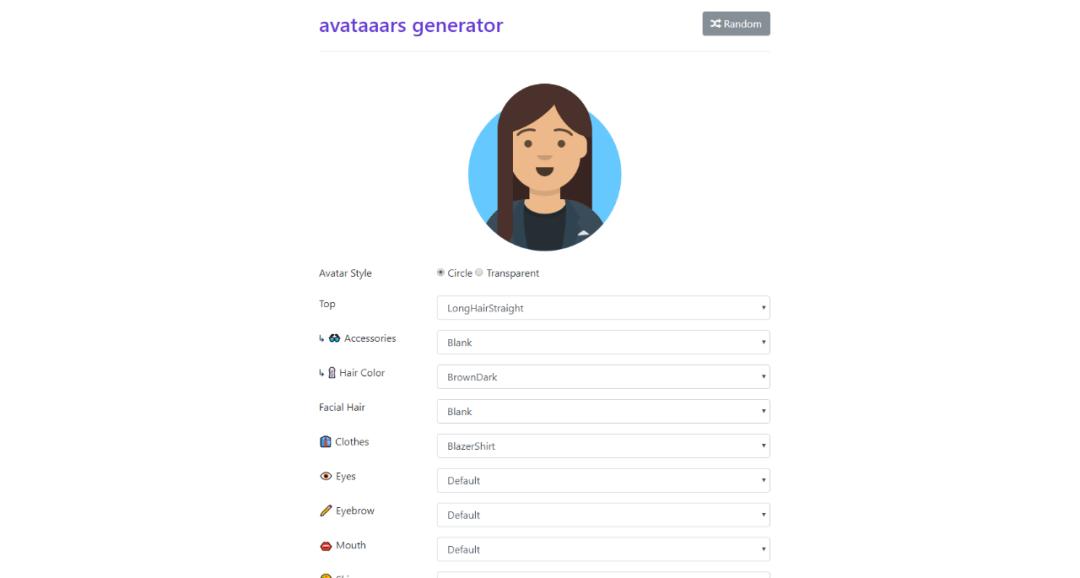Viewport: 1080px width, 578px height.
Task: Click the avatar preview image
Action: (544, 167)
